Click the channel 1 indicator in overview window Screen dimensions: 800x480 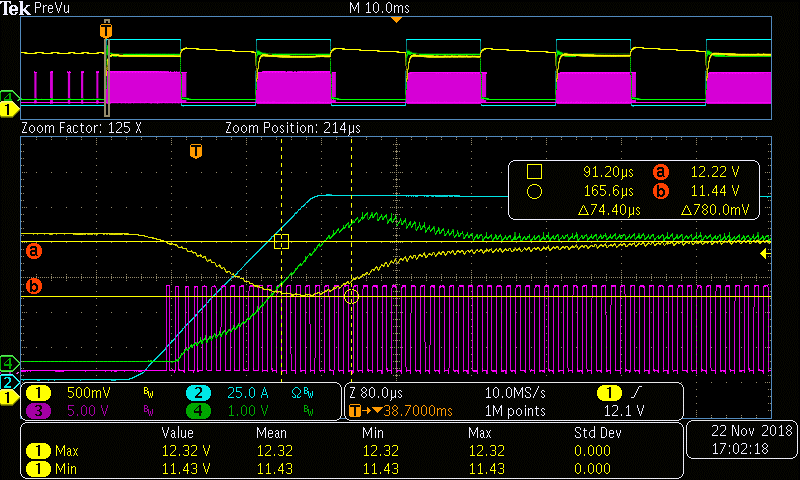click(9, 109)
